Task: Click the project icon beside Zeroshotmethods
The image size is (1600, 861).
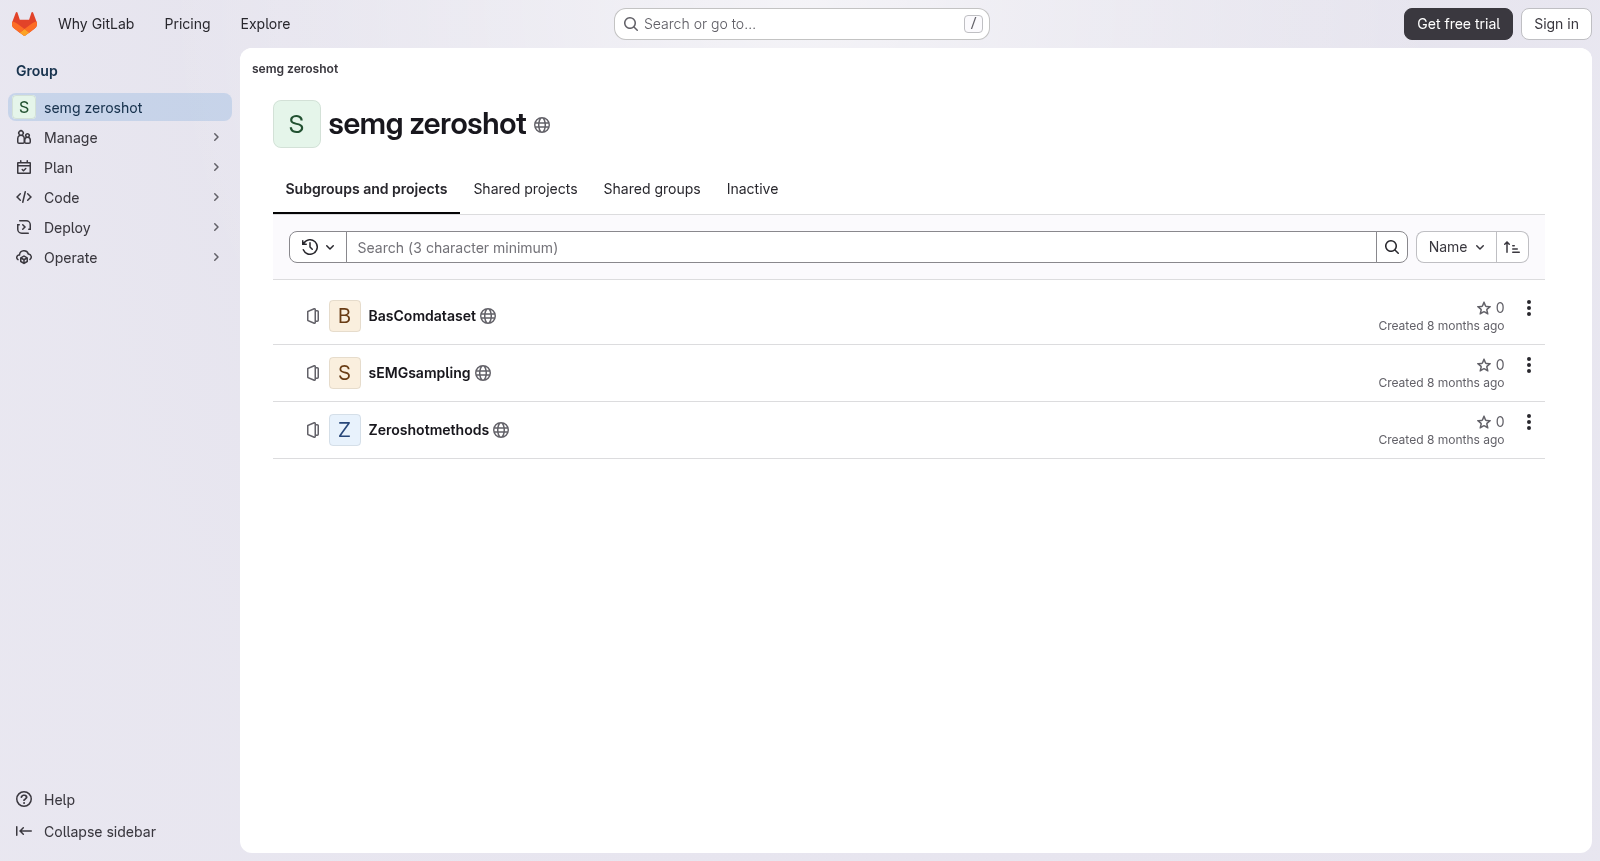Action: [x=313, y=430]
